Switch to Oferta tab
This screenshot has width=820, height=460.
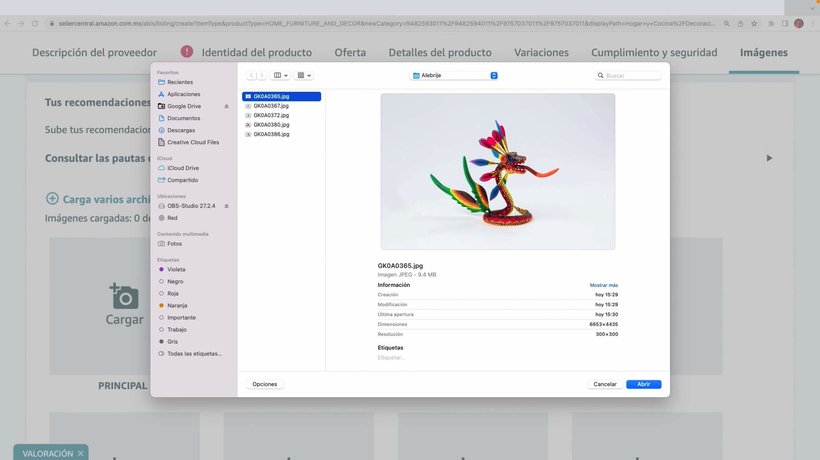tap(350, 52)
